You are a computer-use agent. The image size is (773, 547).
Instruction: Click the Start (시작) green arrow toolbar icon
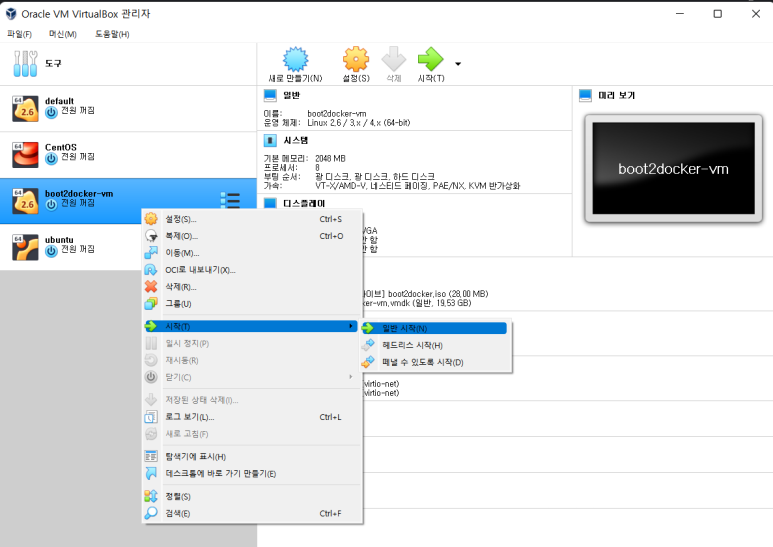click(x=431, y=59)
